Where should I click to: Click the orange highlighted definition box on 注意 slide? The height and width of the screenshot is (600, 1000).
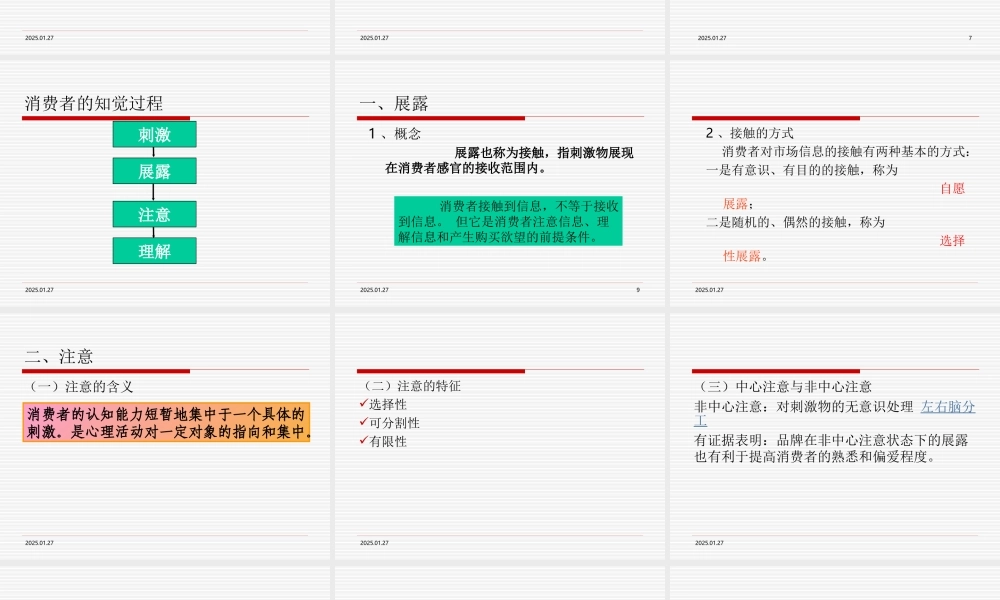(x=168, y=423)
